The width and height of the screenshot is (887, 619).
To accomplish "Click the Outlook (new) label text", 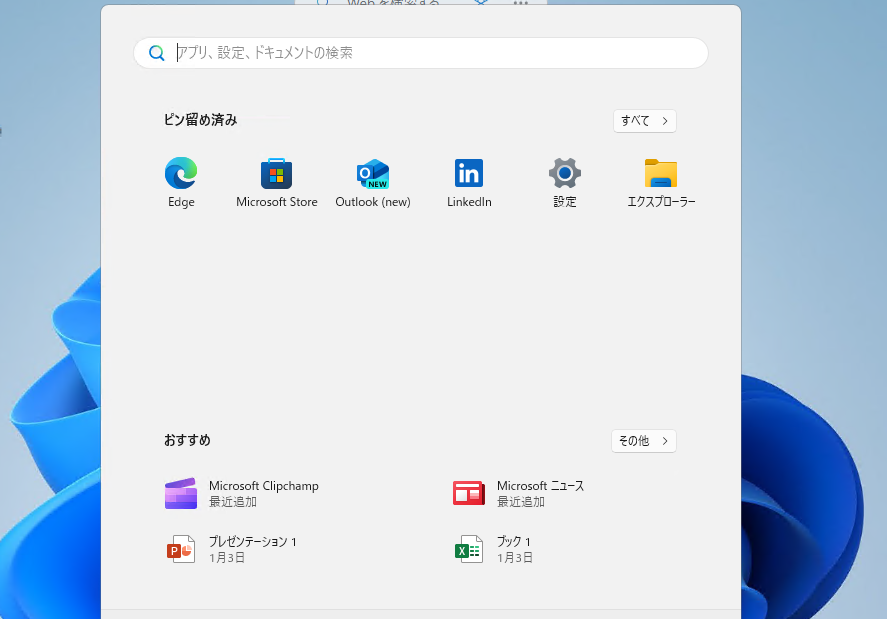I will [x=373, y=202].
